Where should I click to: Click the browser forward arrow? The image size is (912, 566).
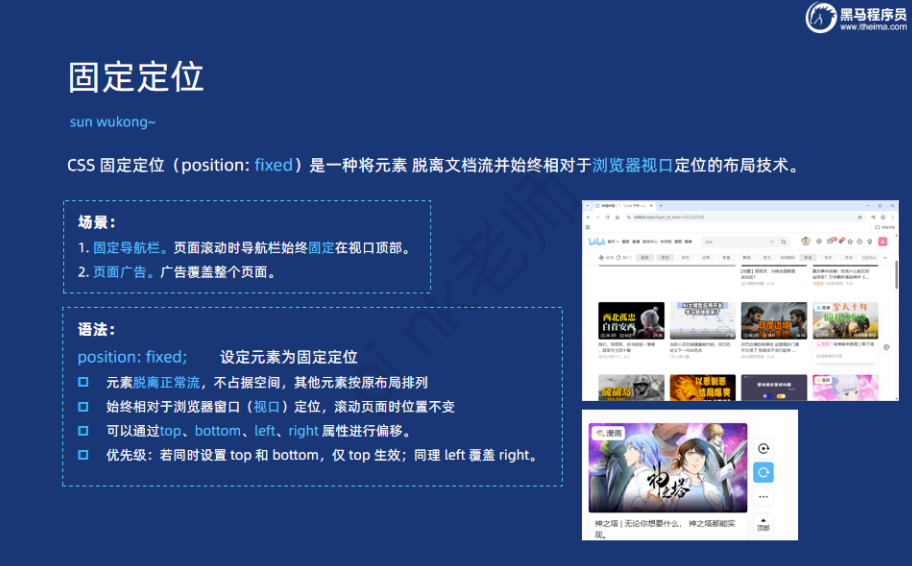coord(598,217)
